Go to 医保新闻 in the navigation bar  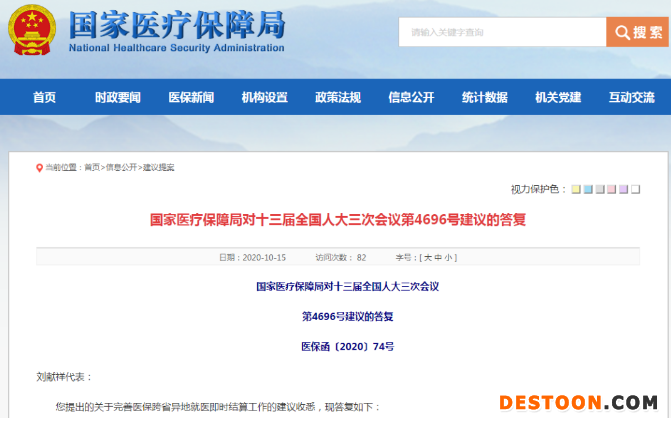[191, 97]
